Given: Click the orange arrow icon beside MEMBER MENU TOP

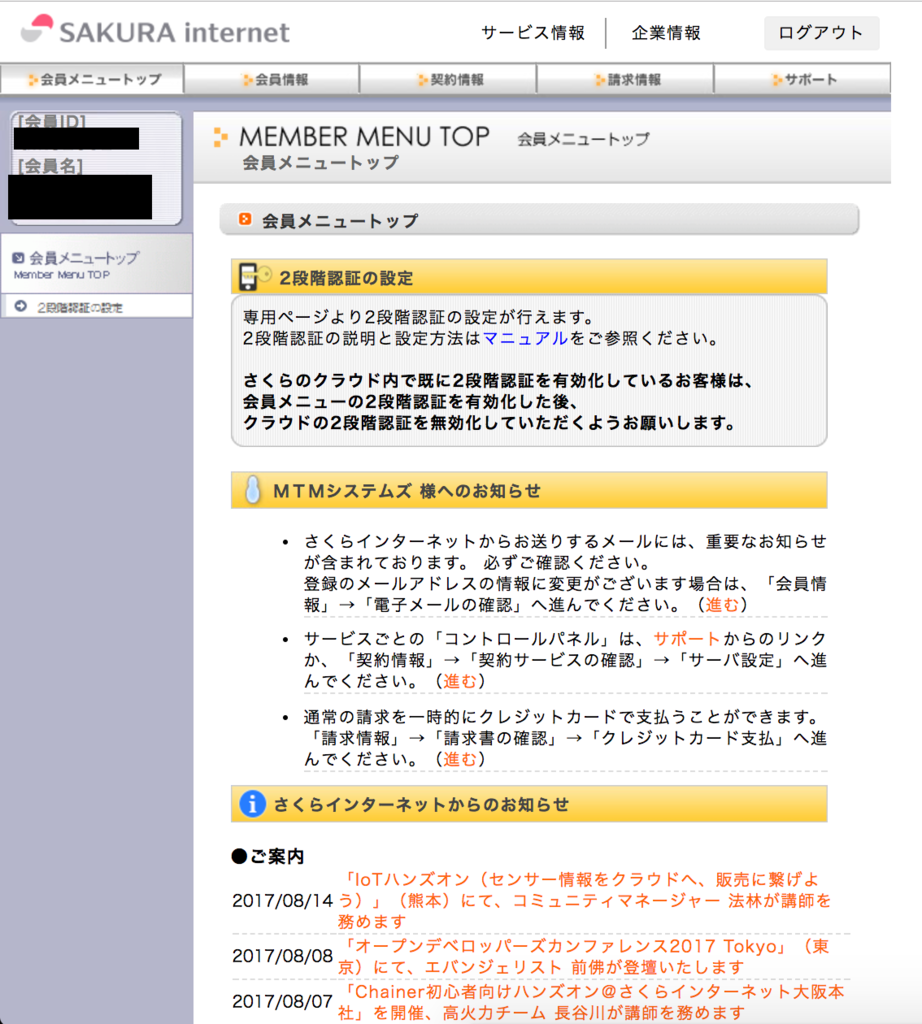Looking at the screenshot, I should [x=221, y=136].
